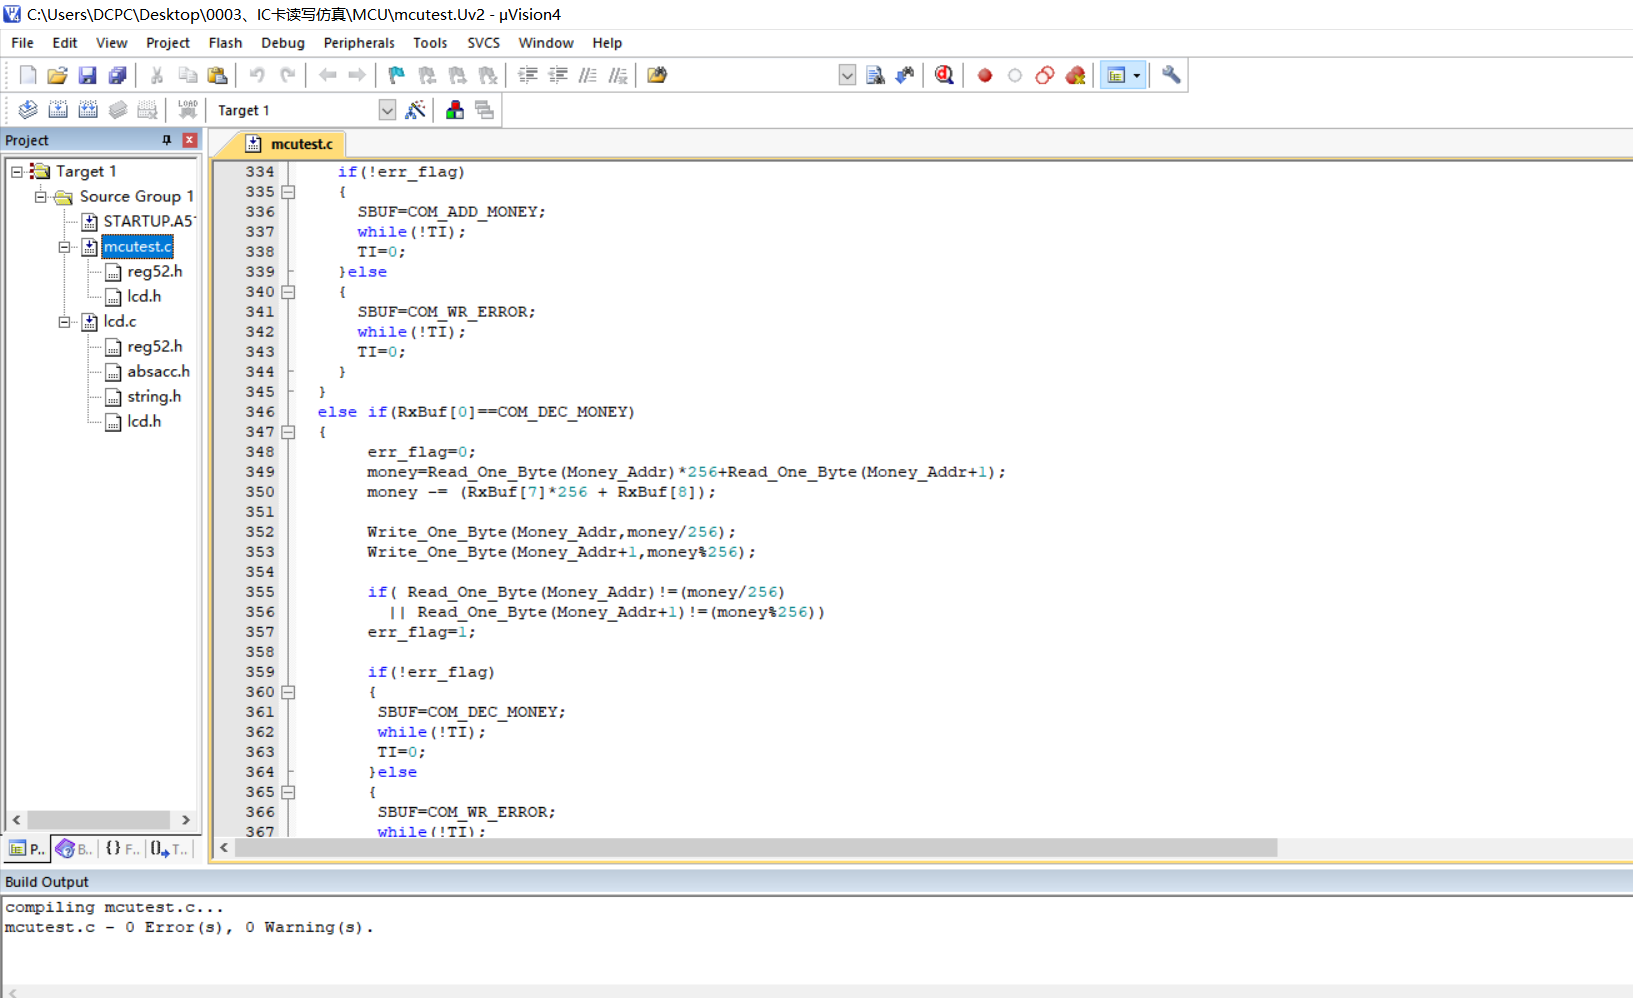Indent selected lines

pyautogui.click(x=528, y=75)
